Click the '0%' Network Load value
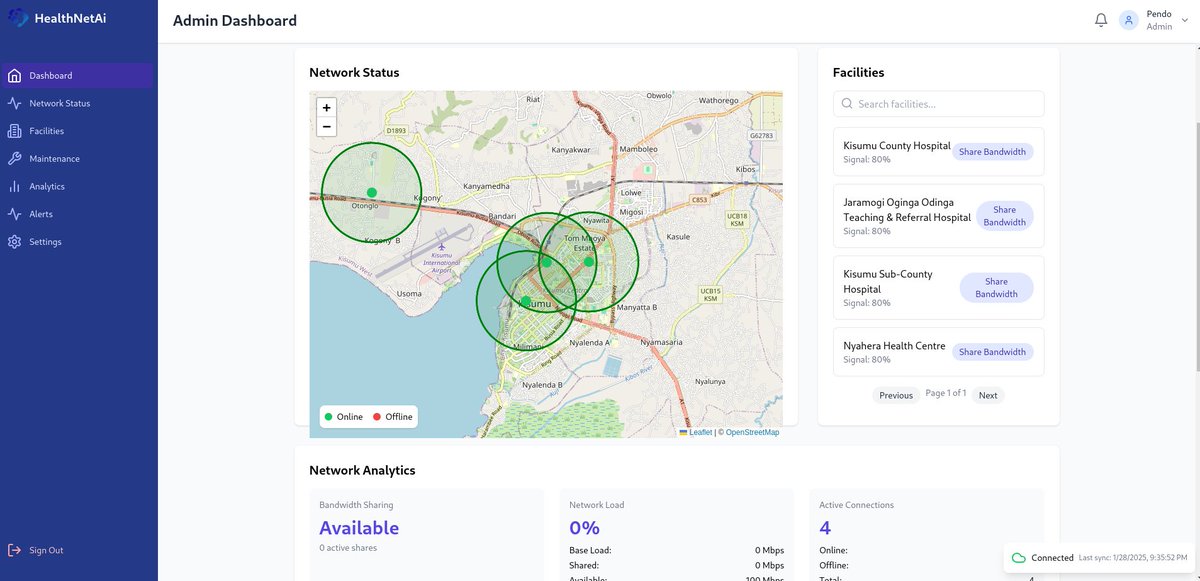 [x=584, y=528]
